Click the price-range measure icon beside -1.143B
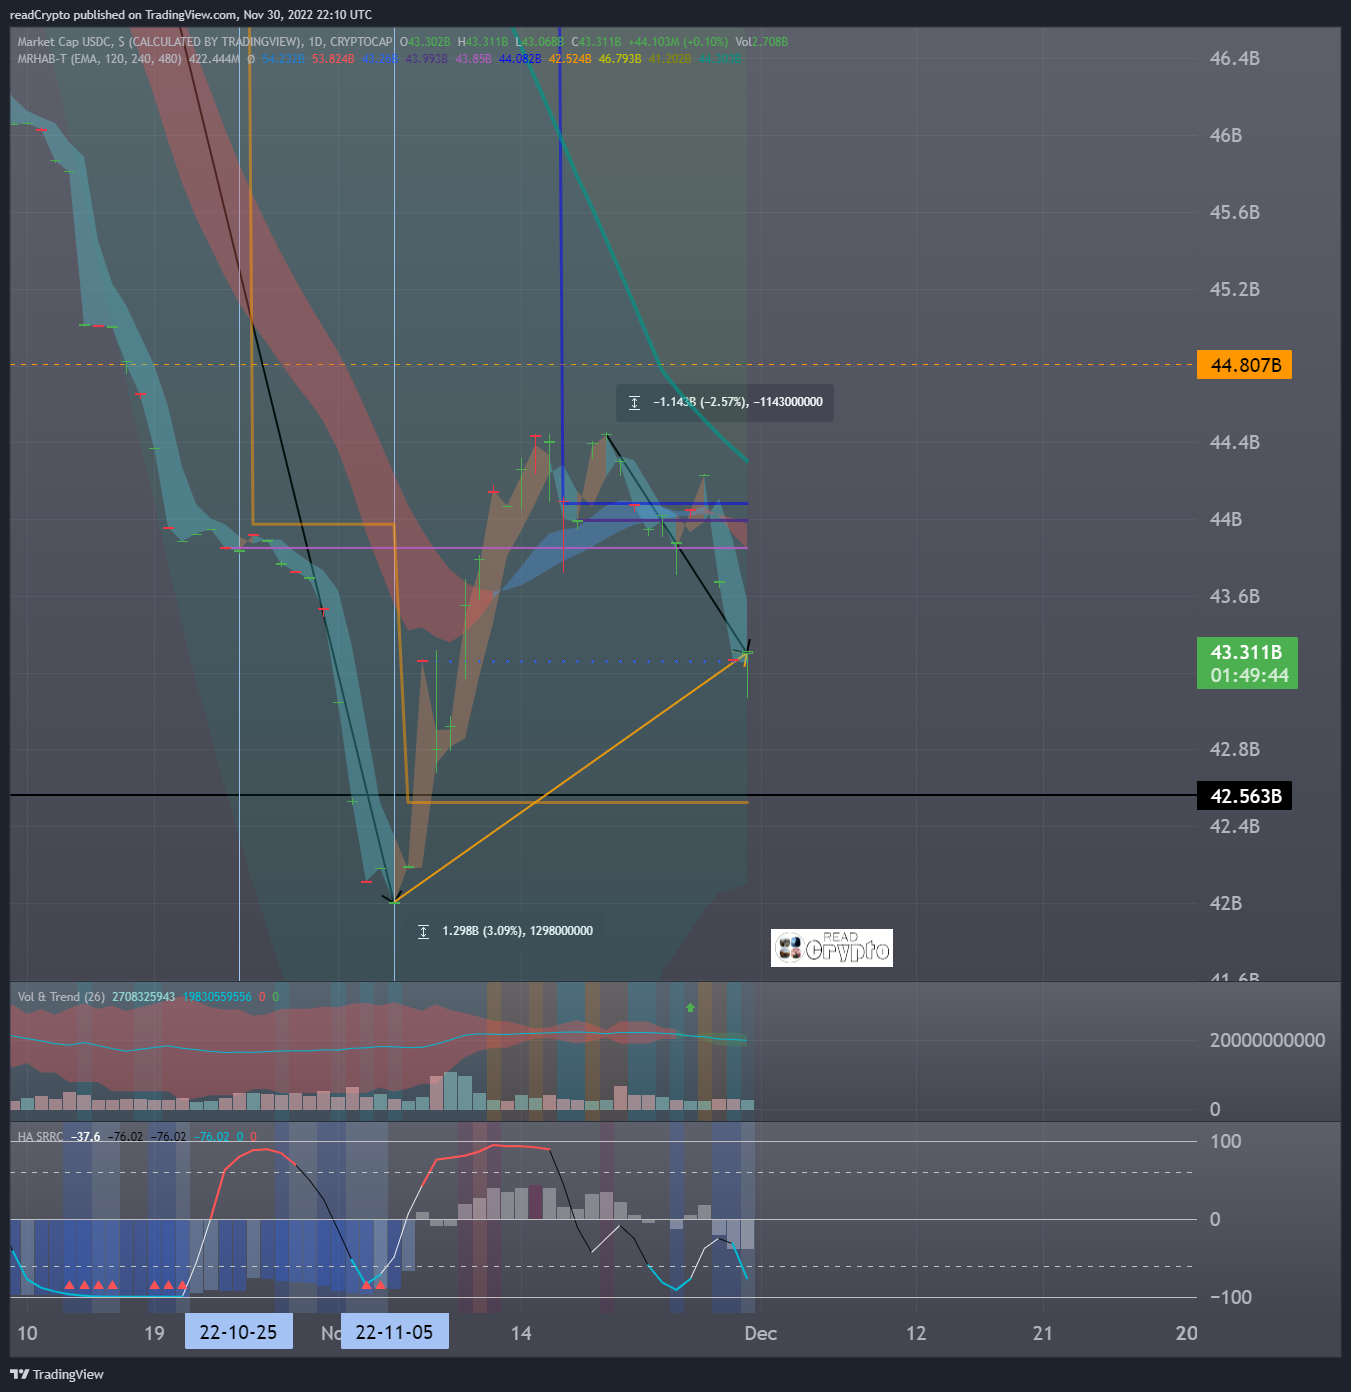The width and height of the screenshot is (1351, 1392). pyautogui.click(x=634, y=402)
